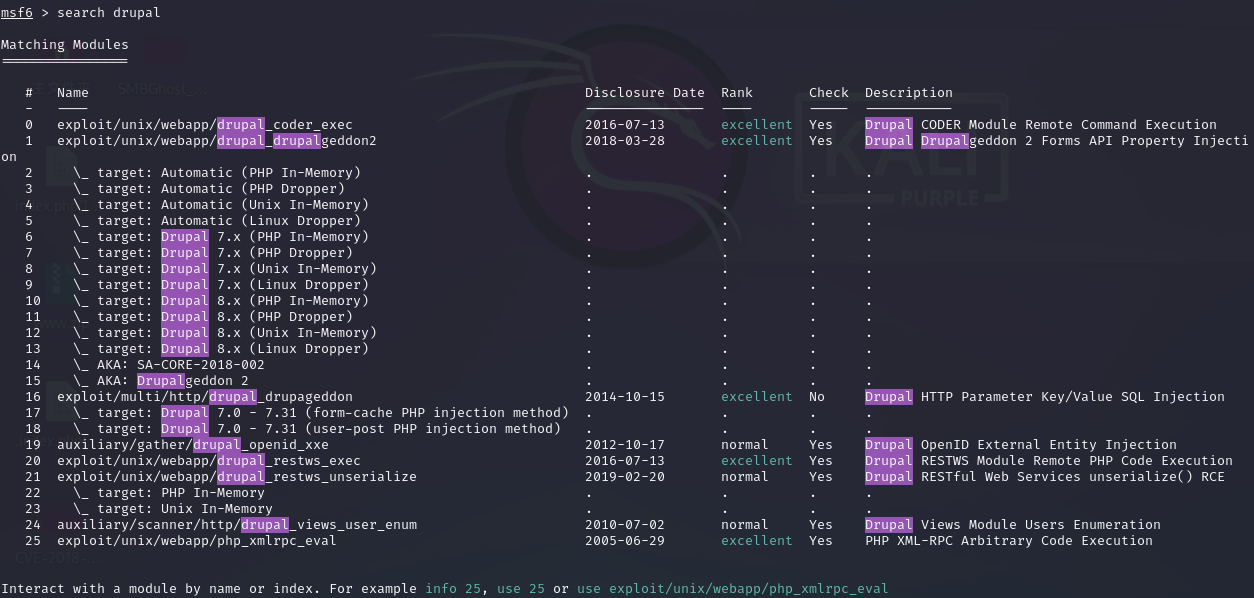Click target row 'Drupal 8.x (PHP Dropper)'
This screenshot has width=1254, height=598.
coord(213,317)
